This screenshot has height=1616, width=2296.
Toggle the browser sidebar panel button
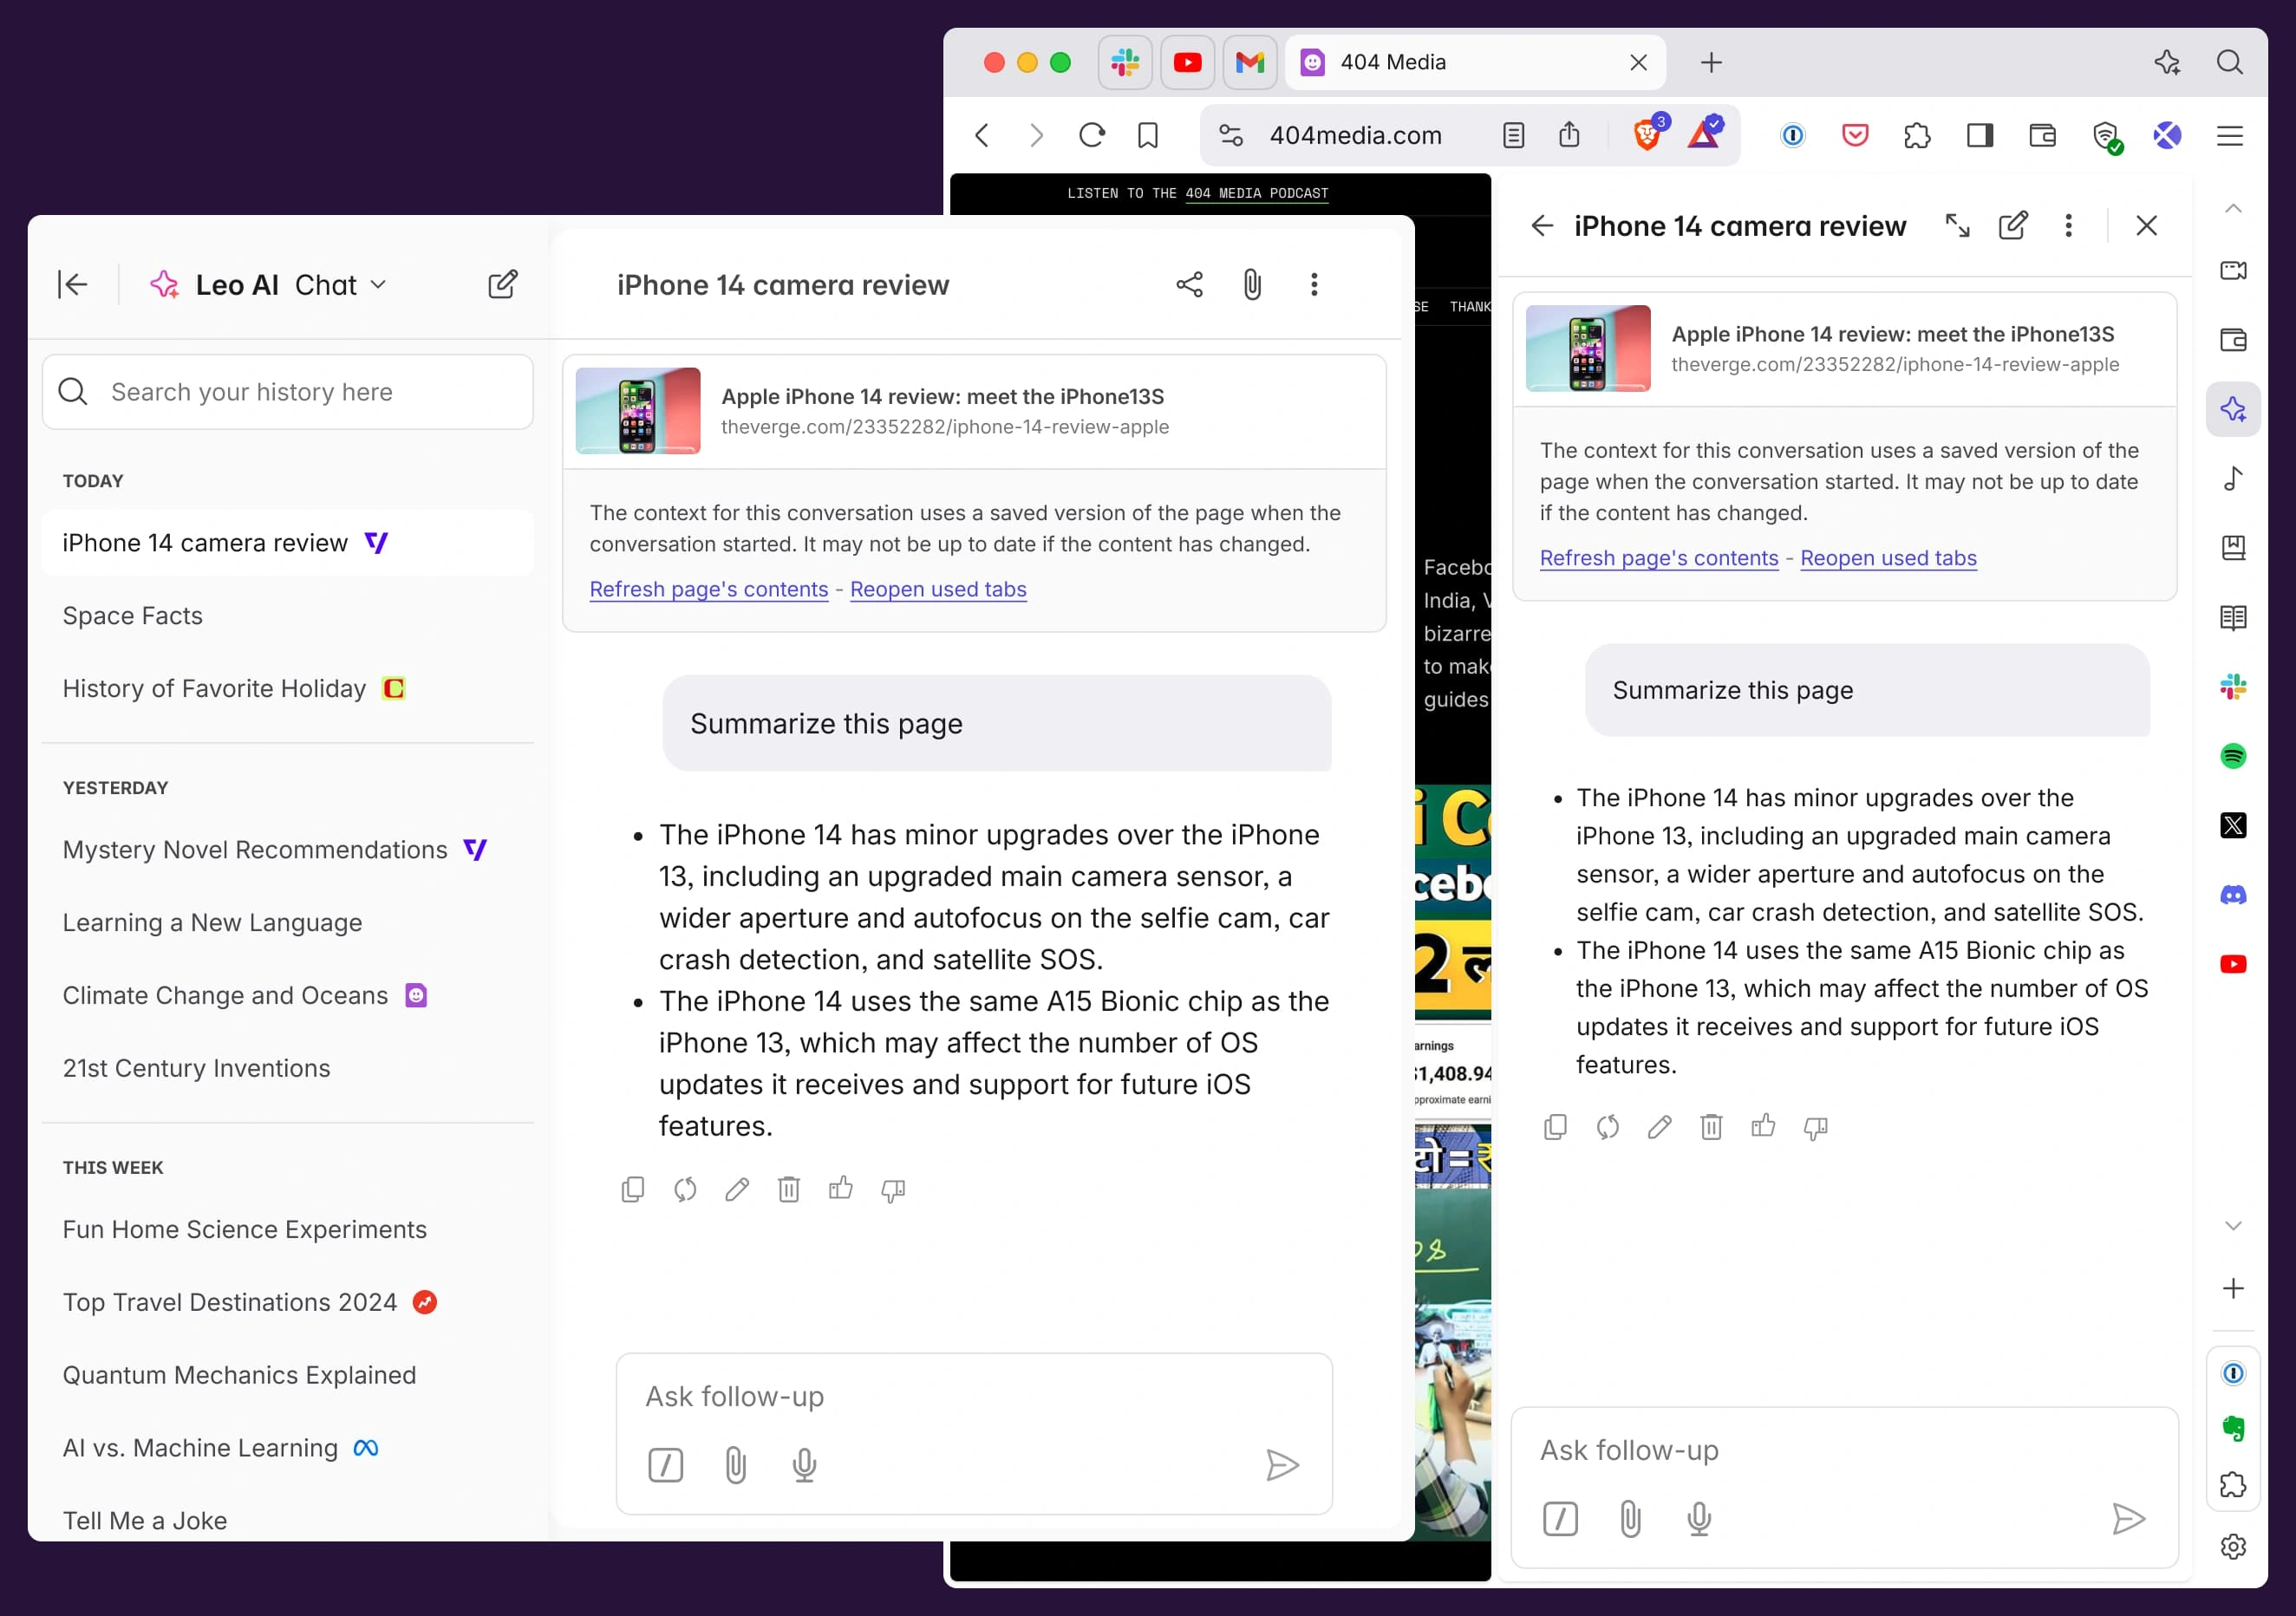1979,135
